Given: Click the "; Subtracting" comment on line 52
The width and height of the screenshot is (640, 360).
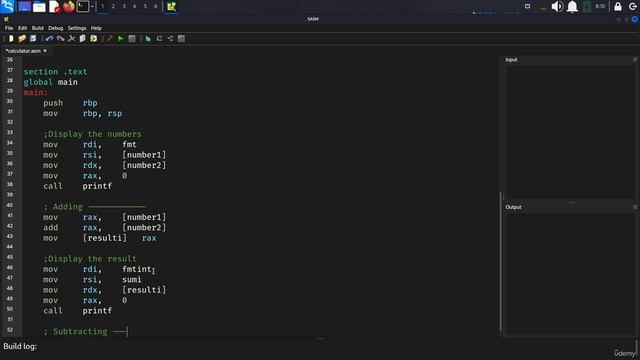Looking at the screenshot, I should point(85,331).
